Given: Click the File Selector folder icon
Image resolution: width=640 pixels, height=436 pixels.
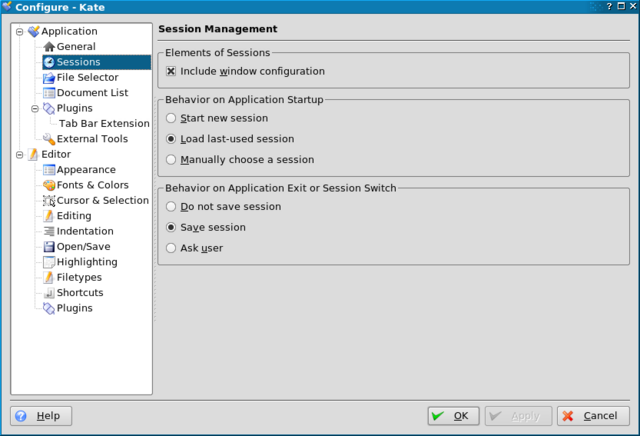Looking at the screenshot, I should click(49, 78).
